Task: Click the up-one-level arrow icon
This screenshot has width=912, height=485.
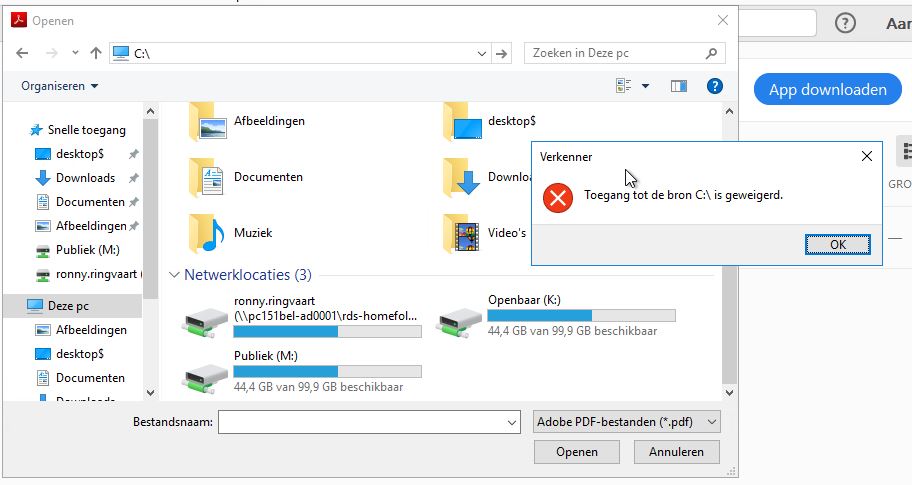Action: pyautogui.click(x=96, y=53)
